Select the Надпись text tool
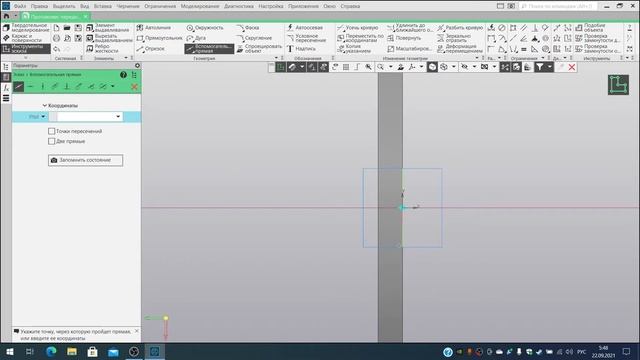This screenshot has height=360, width=640. click(301, 49)
